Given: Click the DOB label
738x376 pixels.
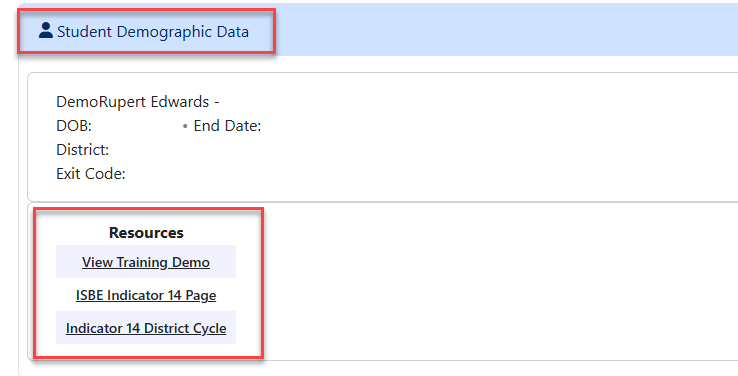Looking at the screenshot, I should tap(74, 126).
